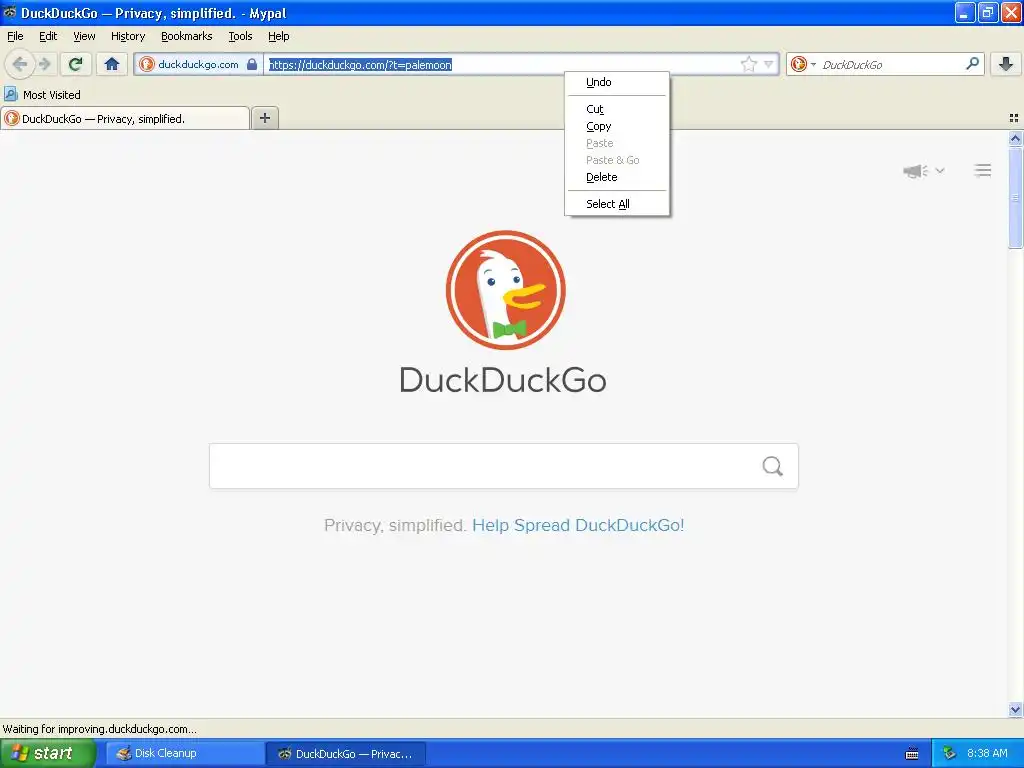Viewport: 1024px width, 768px height.
Task: Click the Mypal raccoon icon in title bar
Action: click(x=10, y=12)
